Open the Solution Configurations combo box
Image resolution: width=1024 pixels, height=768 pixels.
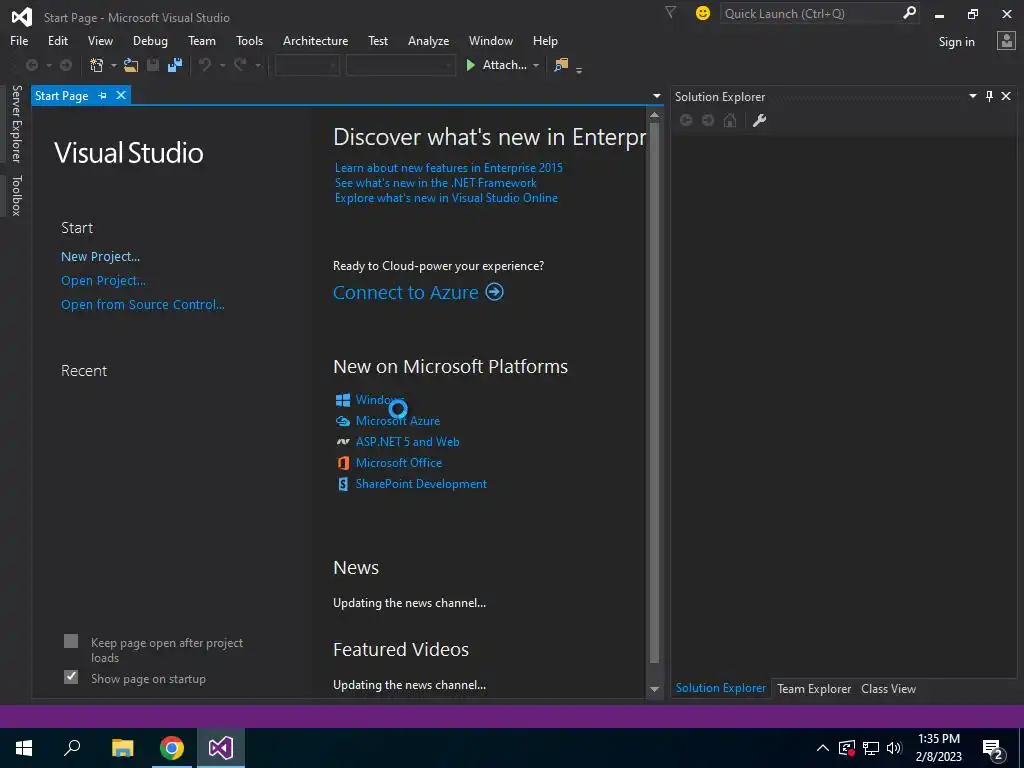click(x=307, y=65)
